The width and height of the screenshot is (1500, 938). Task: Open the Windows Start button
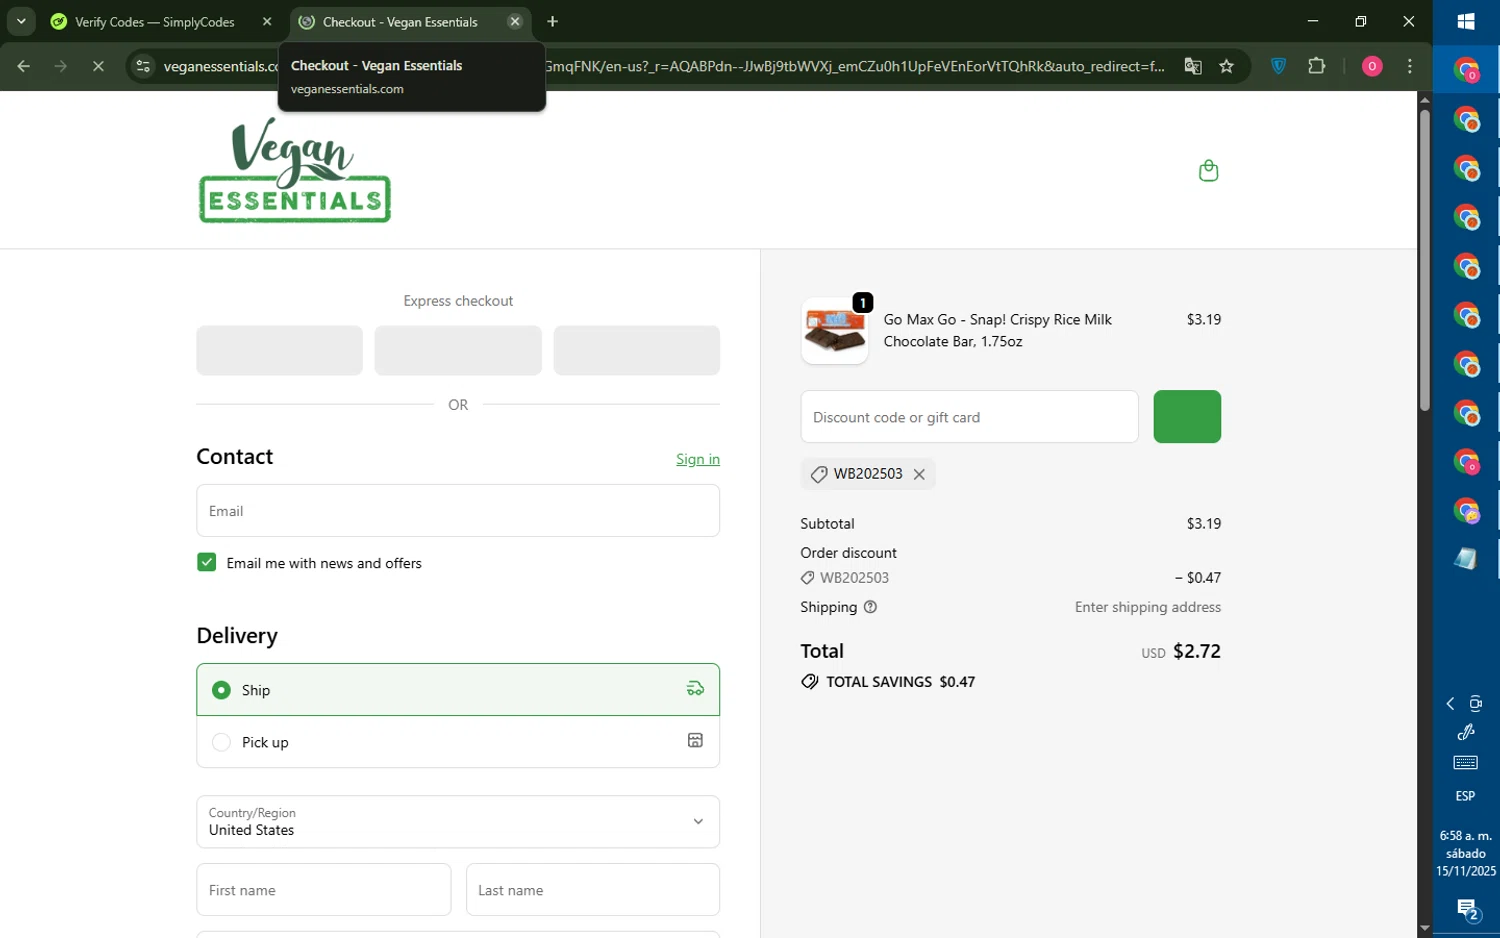[1466, 22]
